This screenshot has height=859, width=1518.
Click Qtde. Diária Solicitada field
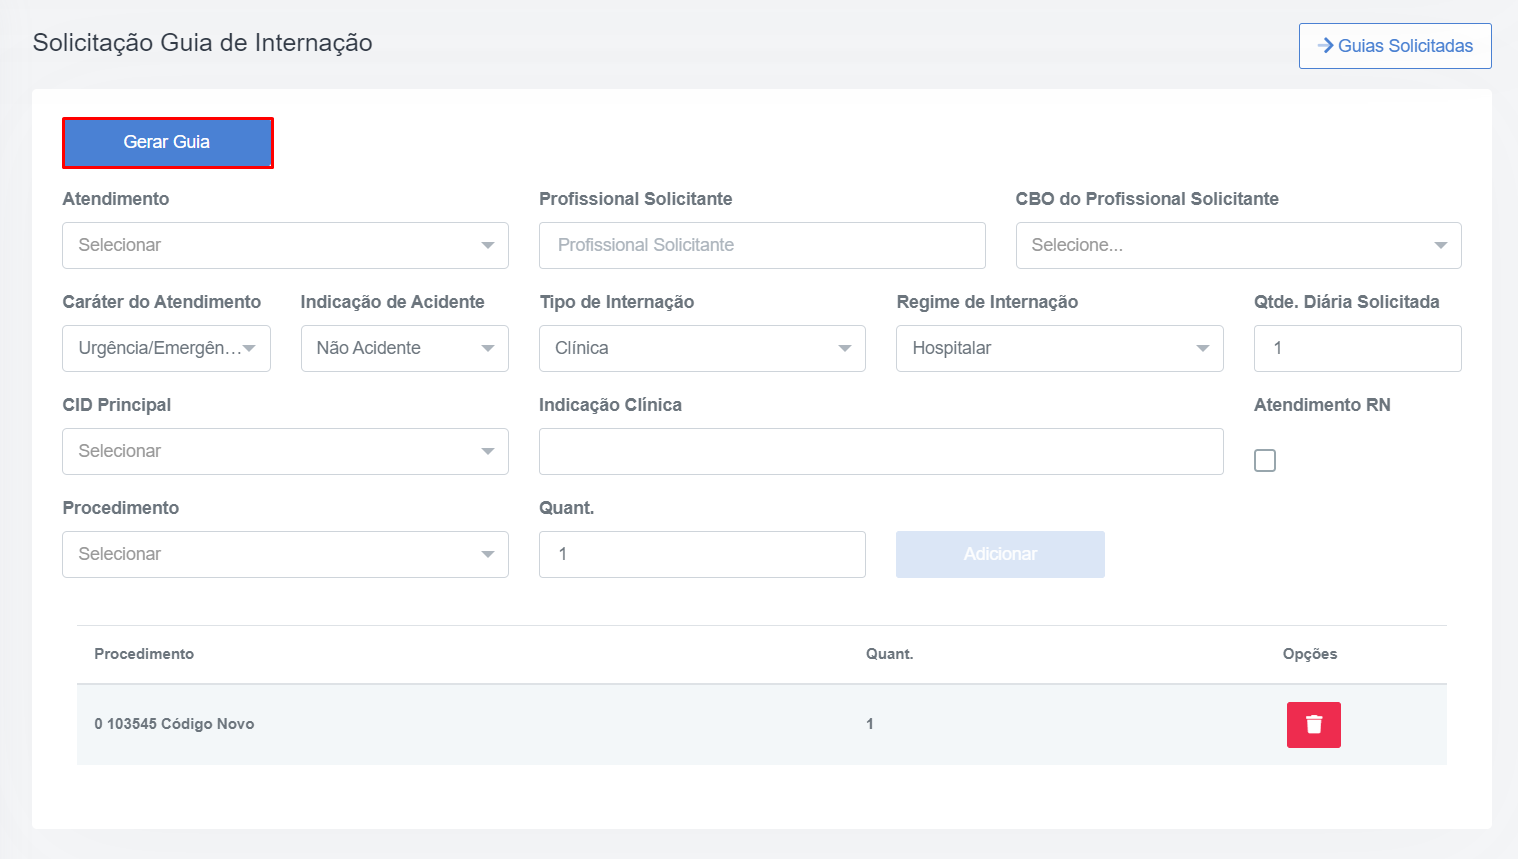coord(1357,348)
